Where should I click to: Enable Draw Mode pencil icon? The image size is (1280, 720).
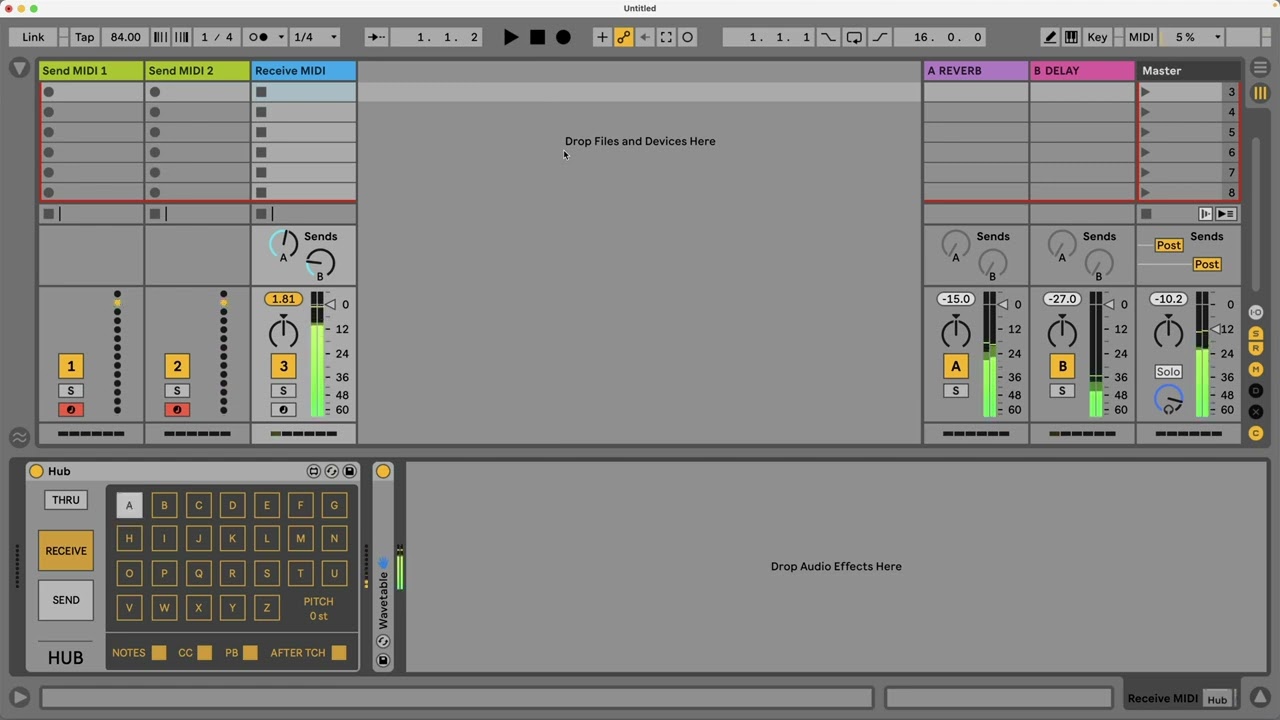1050,37
